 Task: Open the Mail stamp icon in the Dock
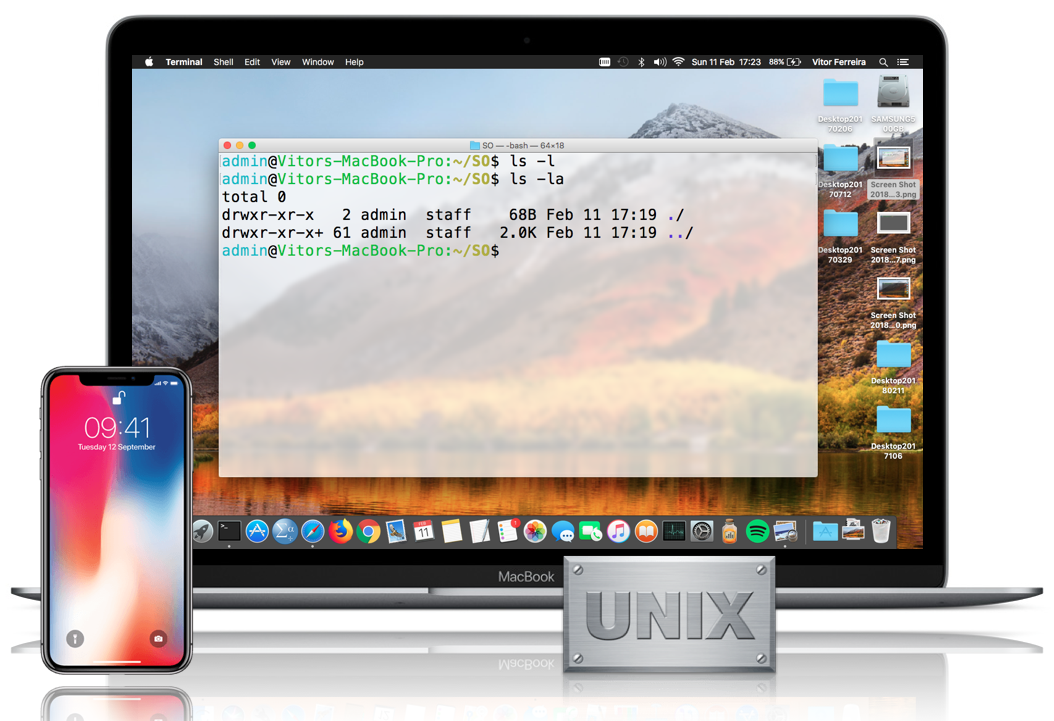click(x=397, y=532)
